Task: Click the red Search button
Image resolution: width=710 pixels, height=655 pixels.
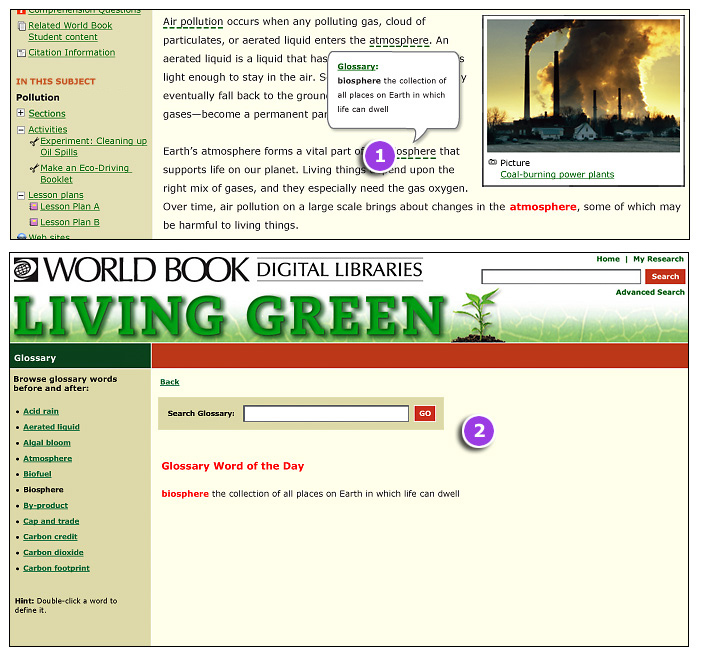Action: coord(665,277)
